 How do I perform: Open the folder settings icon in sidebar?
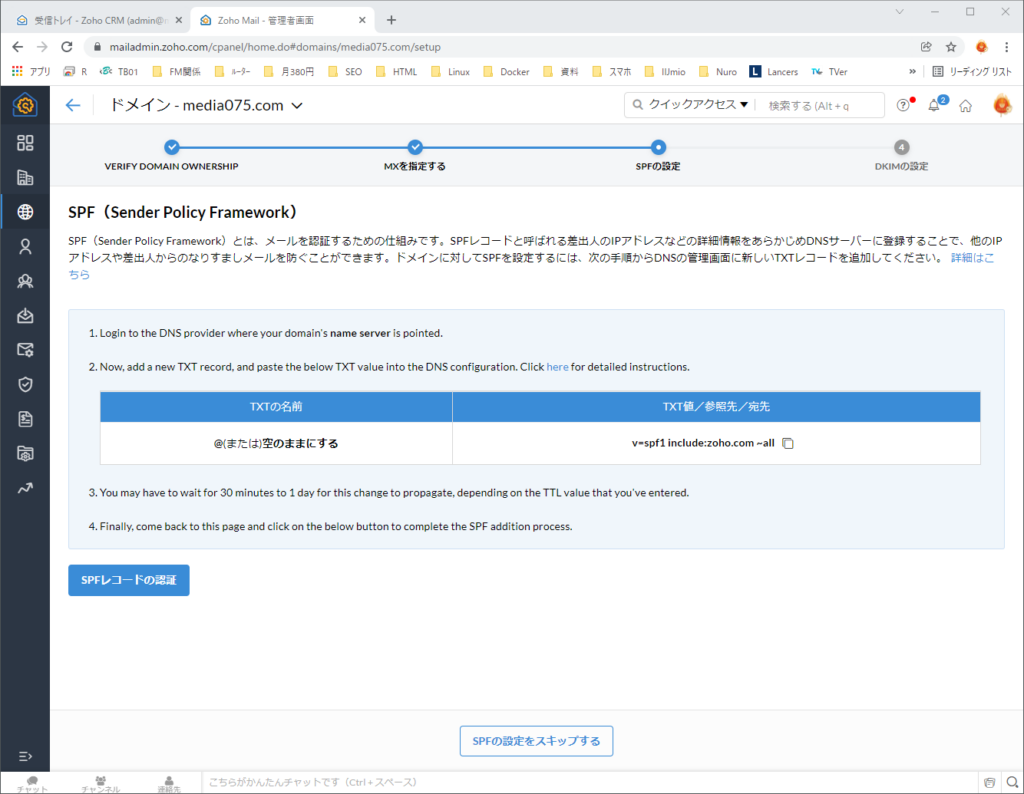click(x=25, y=454)
